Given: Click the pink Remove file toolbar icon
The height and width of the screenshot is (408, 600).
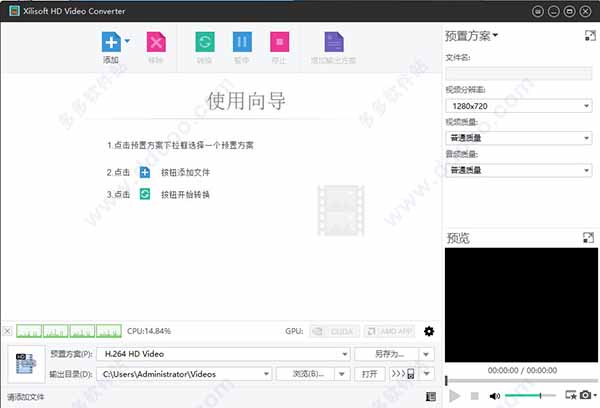Looking at the screenshot, I should pyautogui.click(x=156, y=42).
